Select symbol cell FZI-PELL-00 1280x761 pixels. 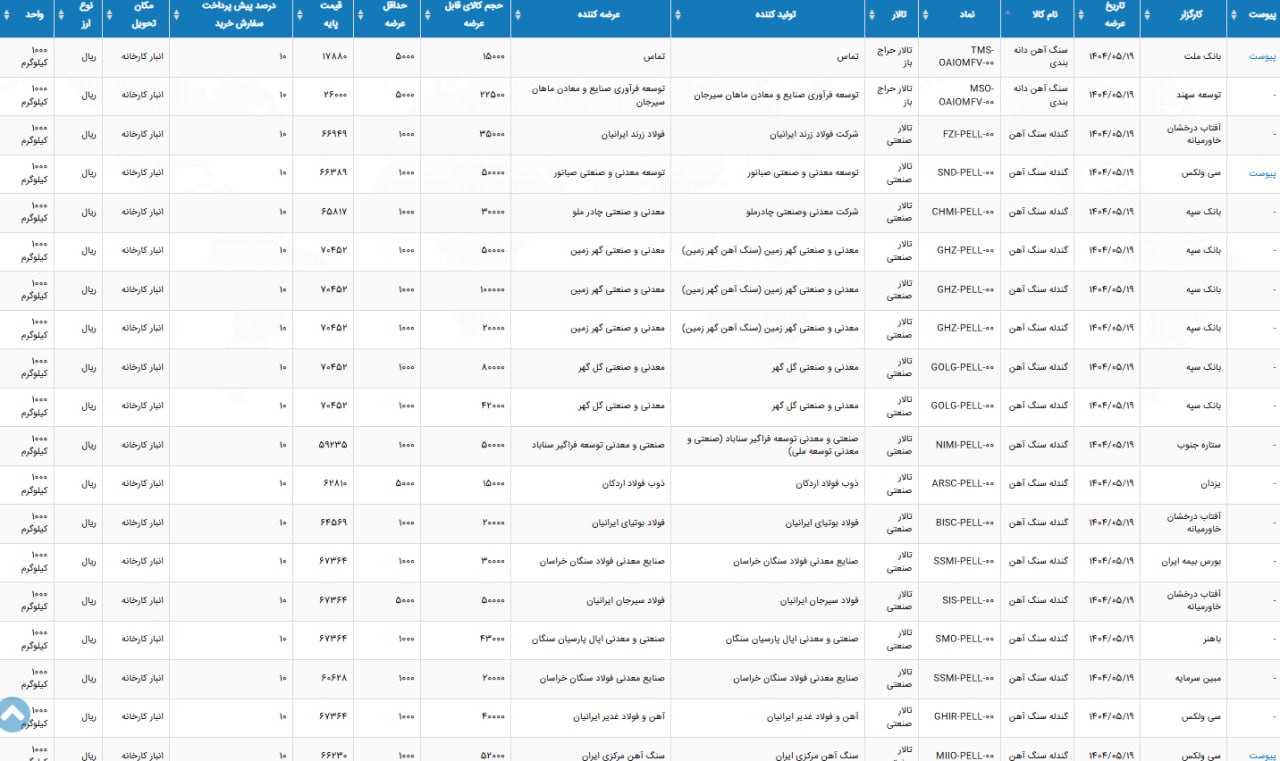coord(969,134)
